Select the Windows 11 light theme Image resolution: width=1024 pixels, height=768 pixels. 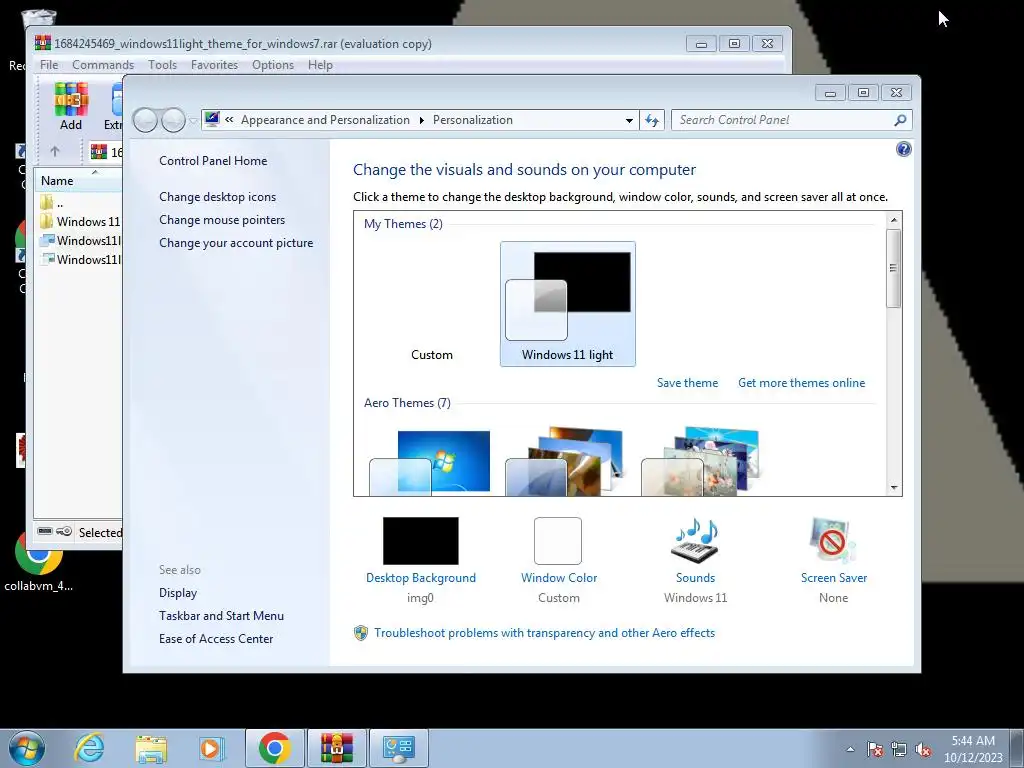pyautogui.click(x=568, y=304)
